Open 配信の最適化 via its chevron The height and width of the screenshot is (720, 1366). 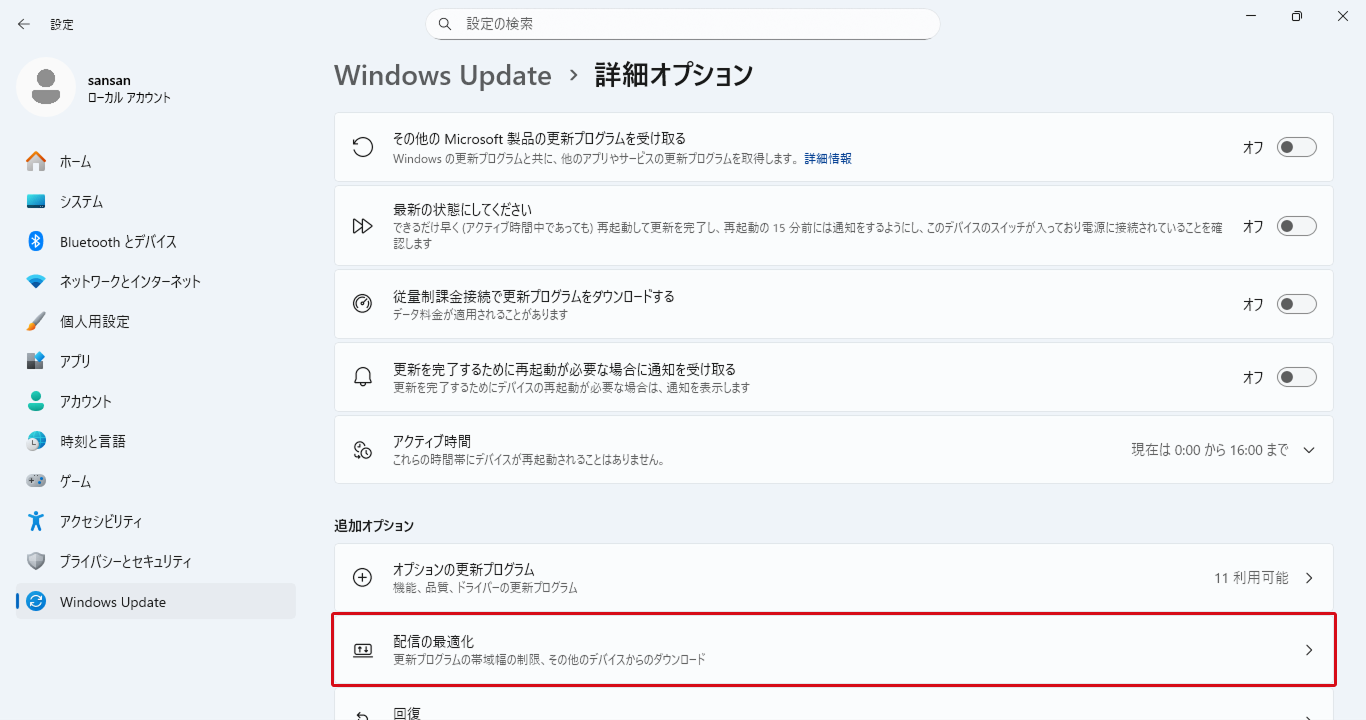(1309, 650)
